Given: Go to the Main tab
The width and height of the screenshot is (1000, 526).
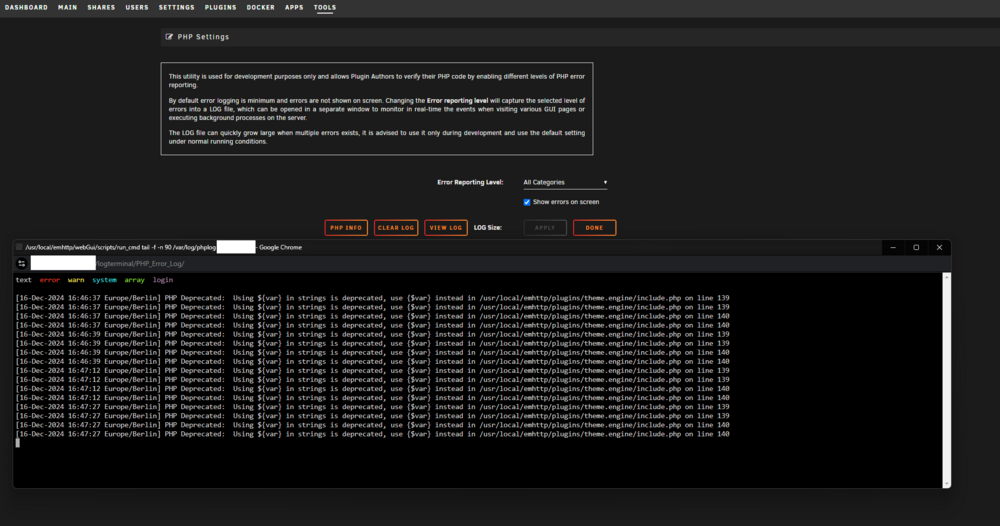Looking at the screenshot, I should [x=68, y=8].
